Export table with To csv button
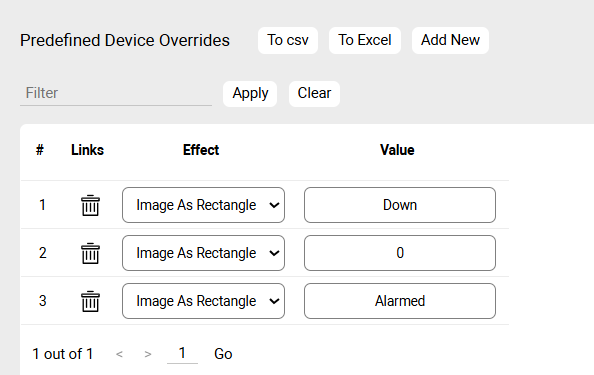Screen dimensions: 594x375 (x=288, y=40)
